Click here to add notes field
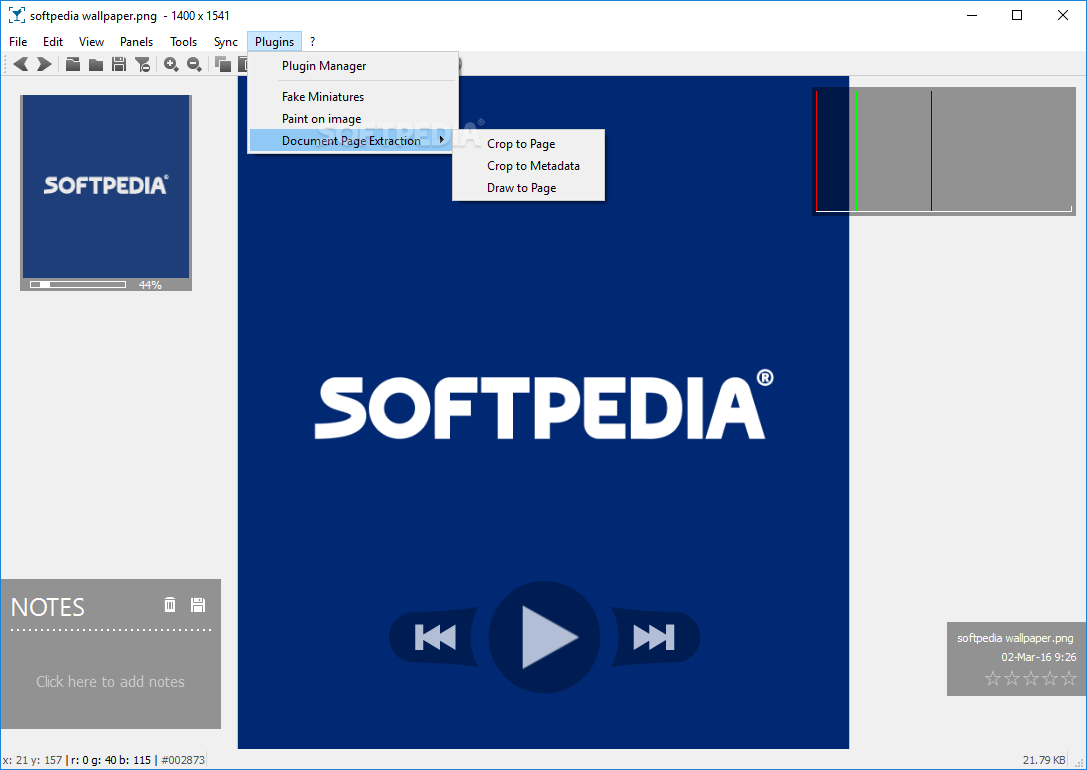Image resolution: width=1087 pixels, height=770 pixels. [x=110, y=681]
